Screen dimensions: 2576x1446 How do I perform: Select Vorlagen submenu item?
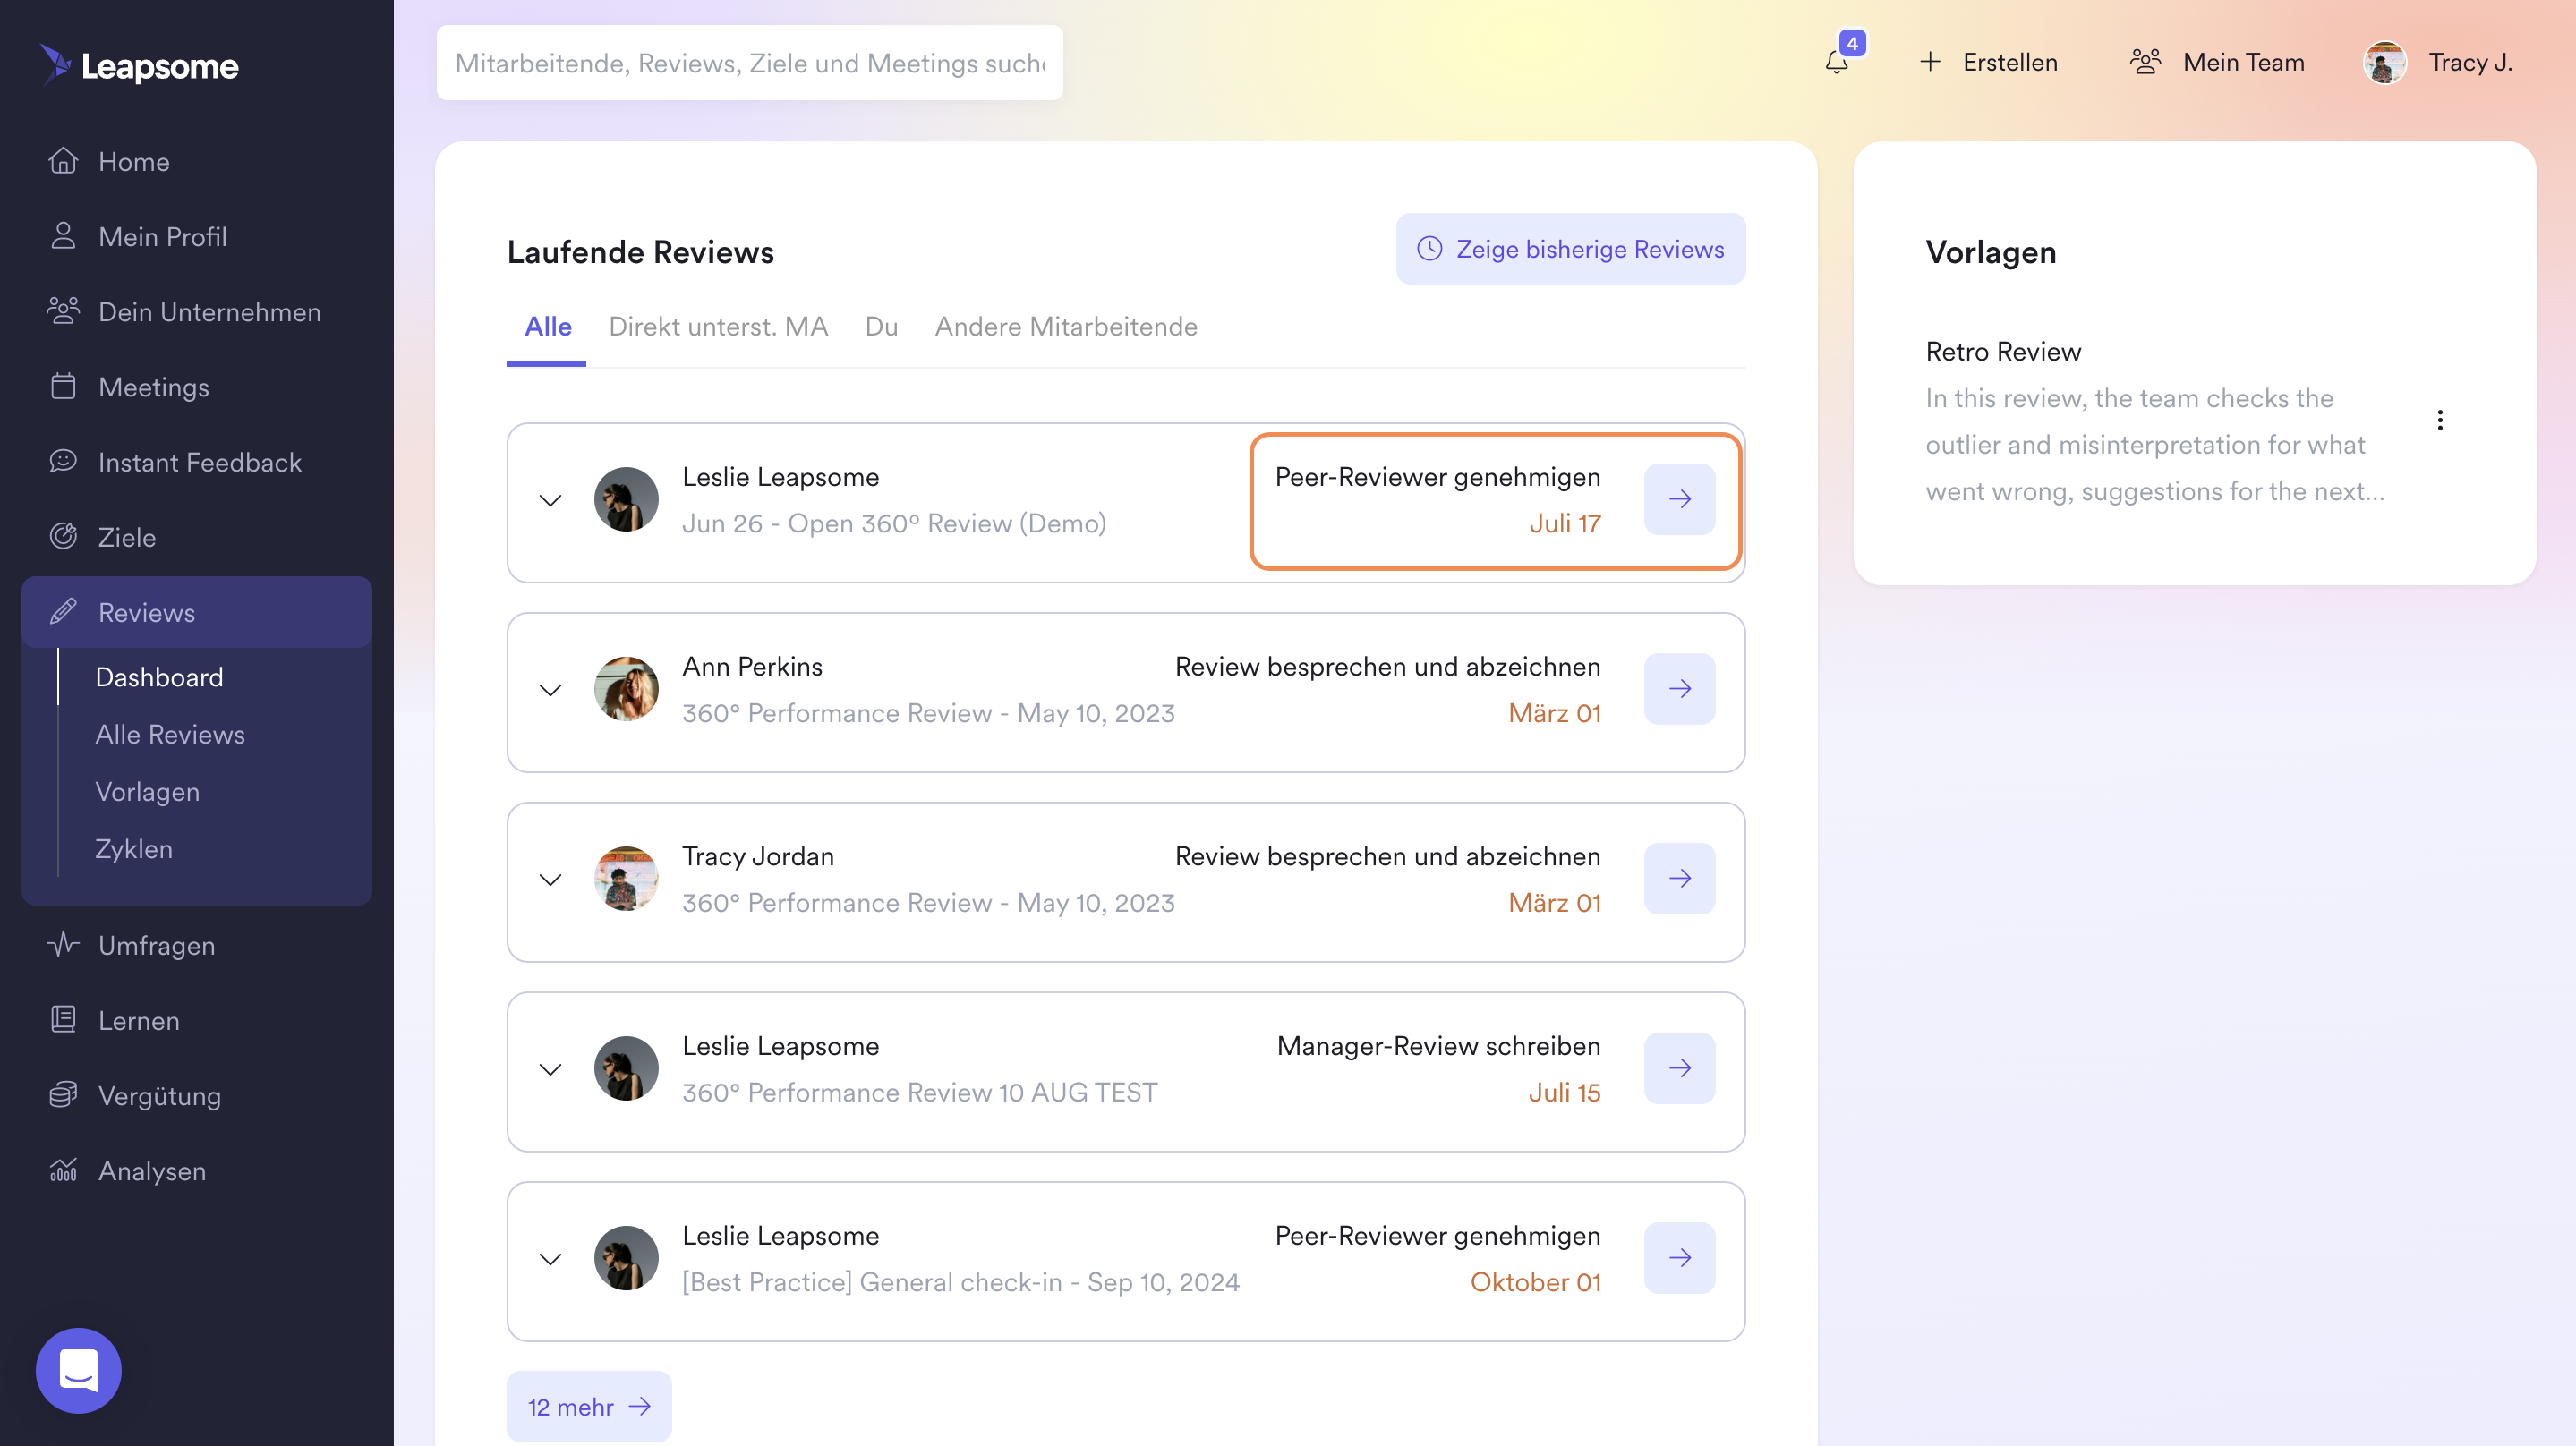(147, 791)
